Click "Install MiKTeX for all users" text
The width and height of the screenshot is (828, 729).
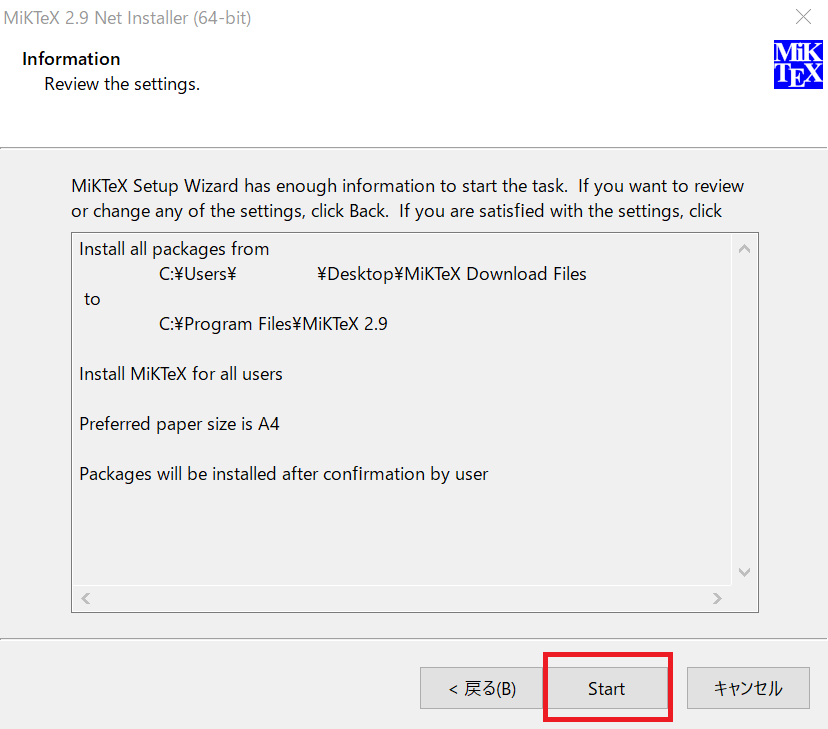[181, 374]
